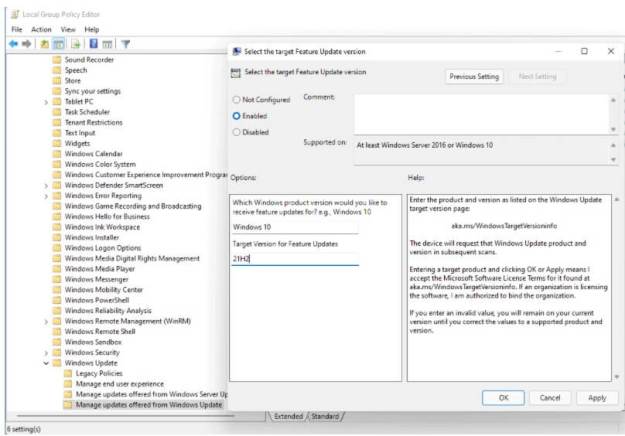The height and width of the screenshot is (436, 625).
Task: Click the Supported on scroll down arrow
Action: pos(613,159)
